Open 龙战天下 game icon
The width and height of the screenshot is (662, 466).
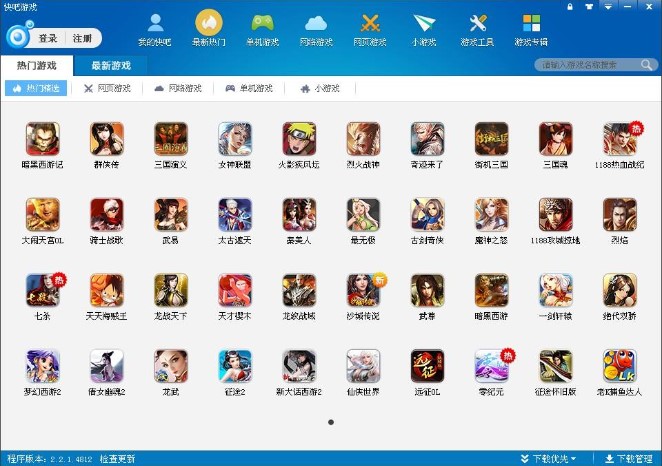click(x=171, y=290)
